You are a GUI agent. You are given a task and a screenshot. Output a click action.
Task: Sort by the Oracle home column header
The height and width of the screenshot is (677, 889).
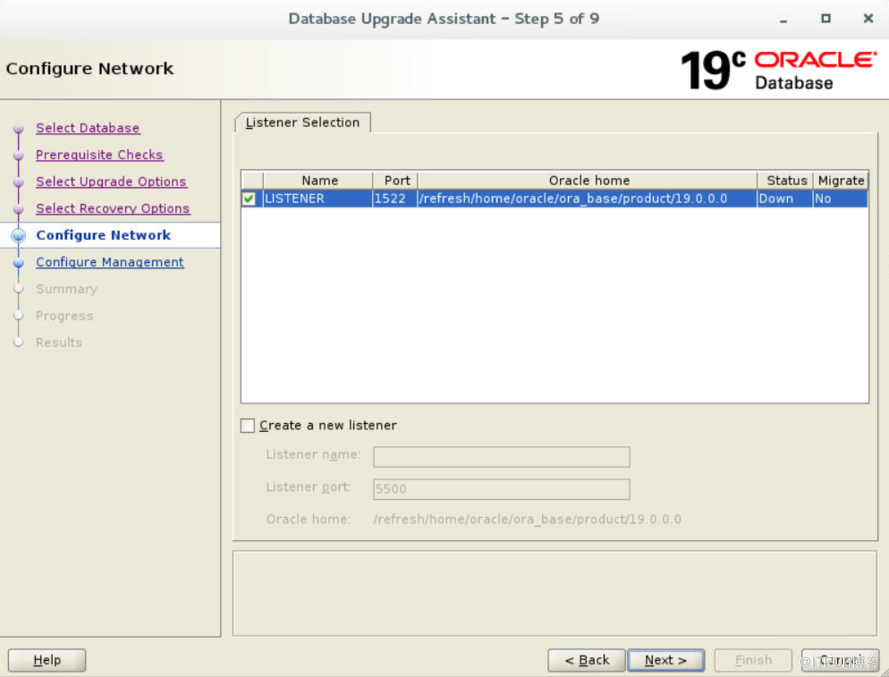pyautogui.click(x=588, y=180)
